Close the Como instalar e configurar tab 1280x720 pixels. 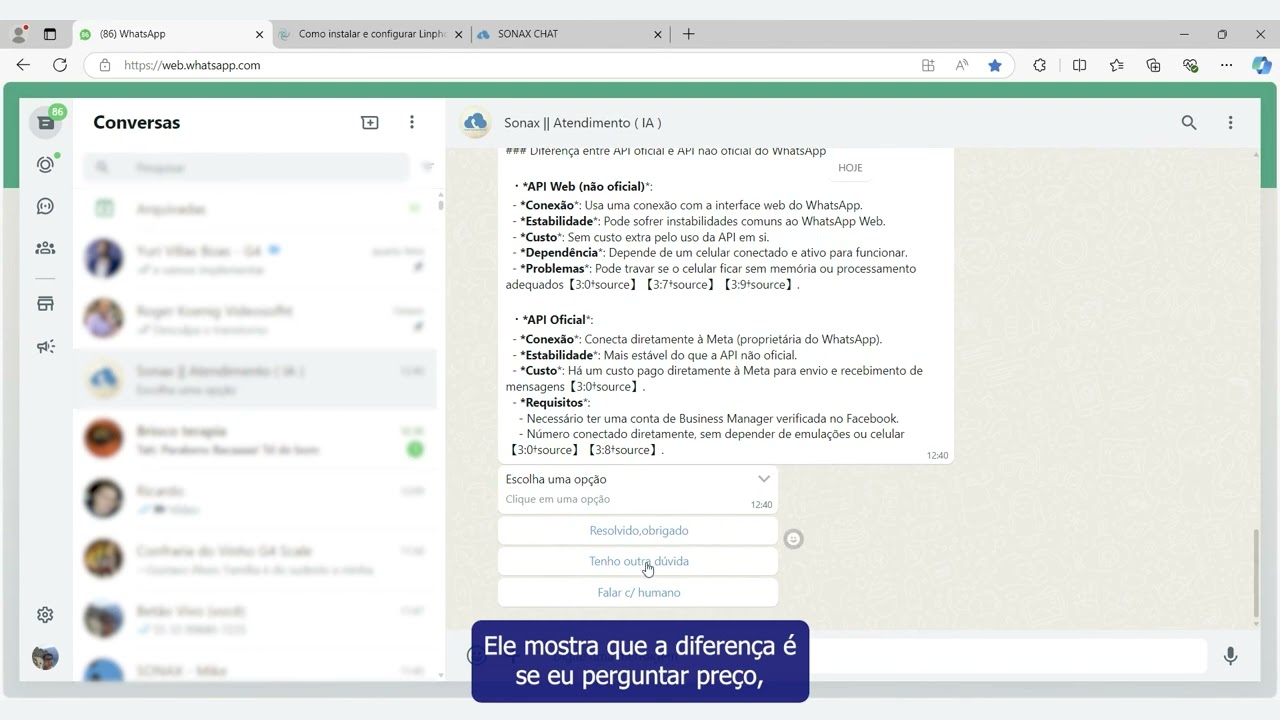coord(459,34)
